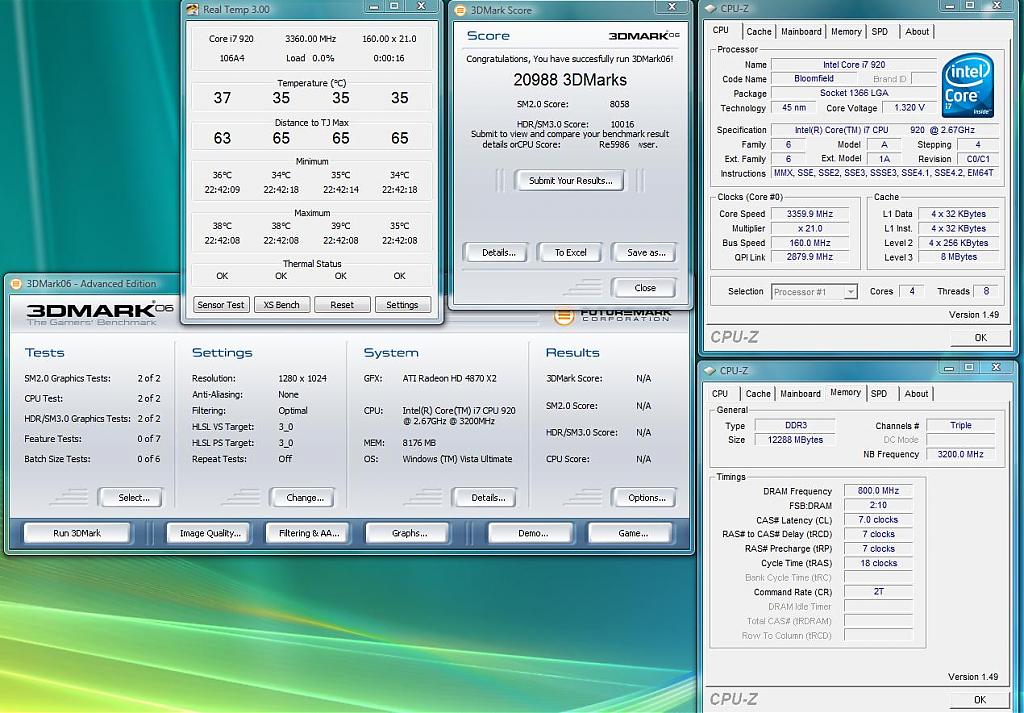Select the Memory tab in the CPU-Z processor window
1024x713 pixels.
point(846,31)
